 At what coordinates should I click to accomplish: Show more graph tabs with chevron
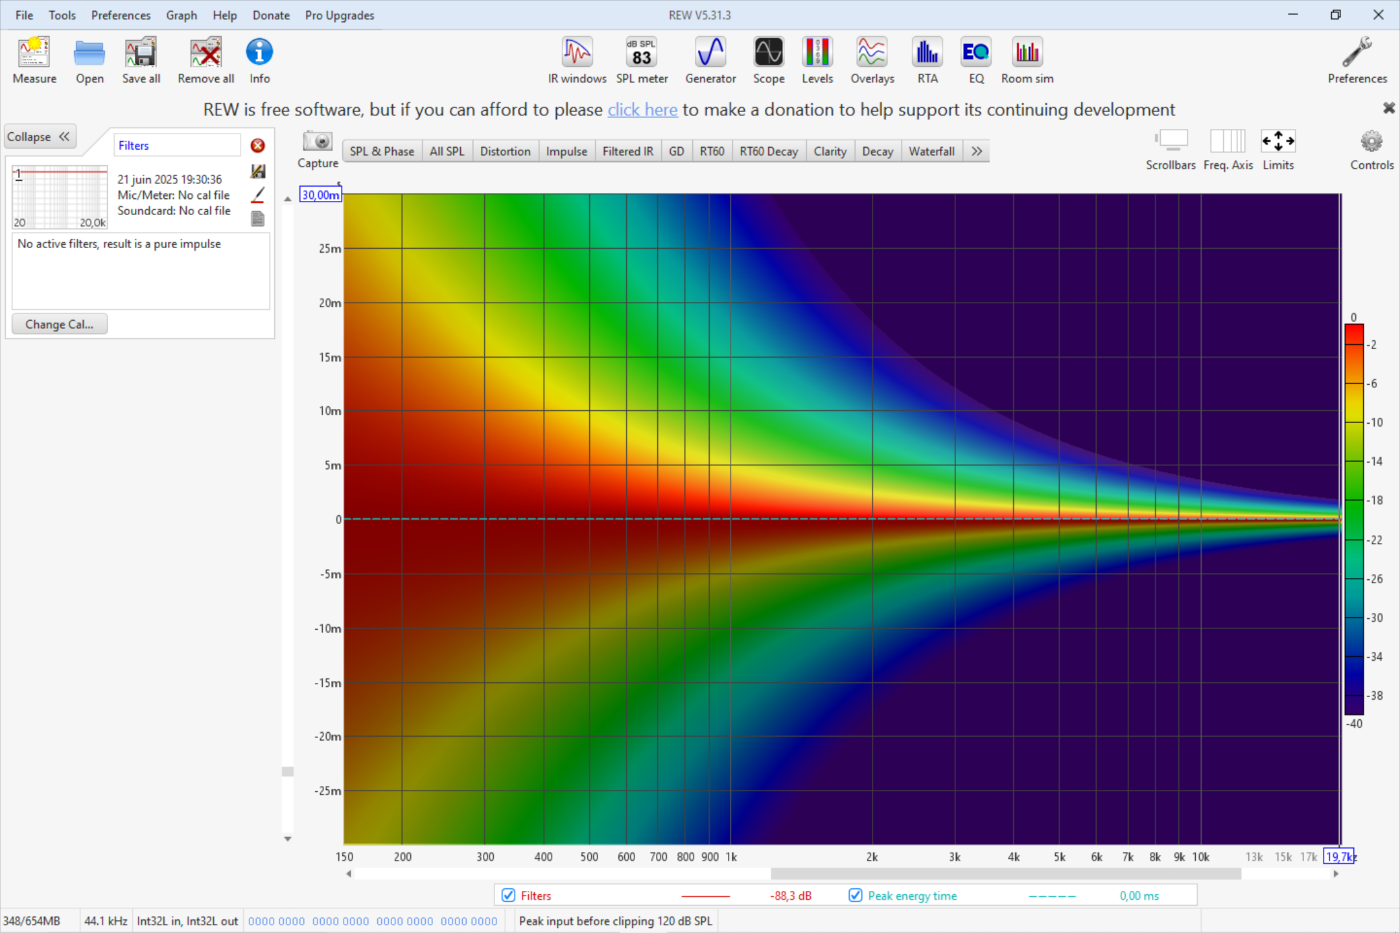coord(976,151)
